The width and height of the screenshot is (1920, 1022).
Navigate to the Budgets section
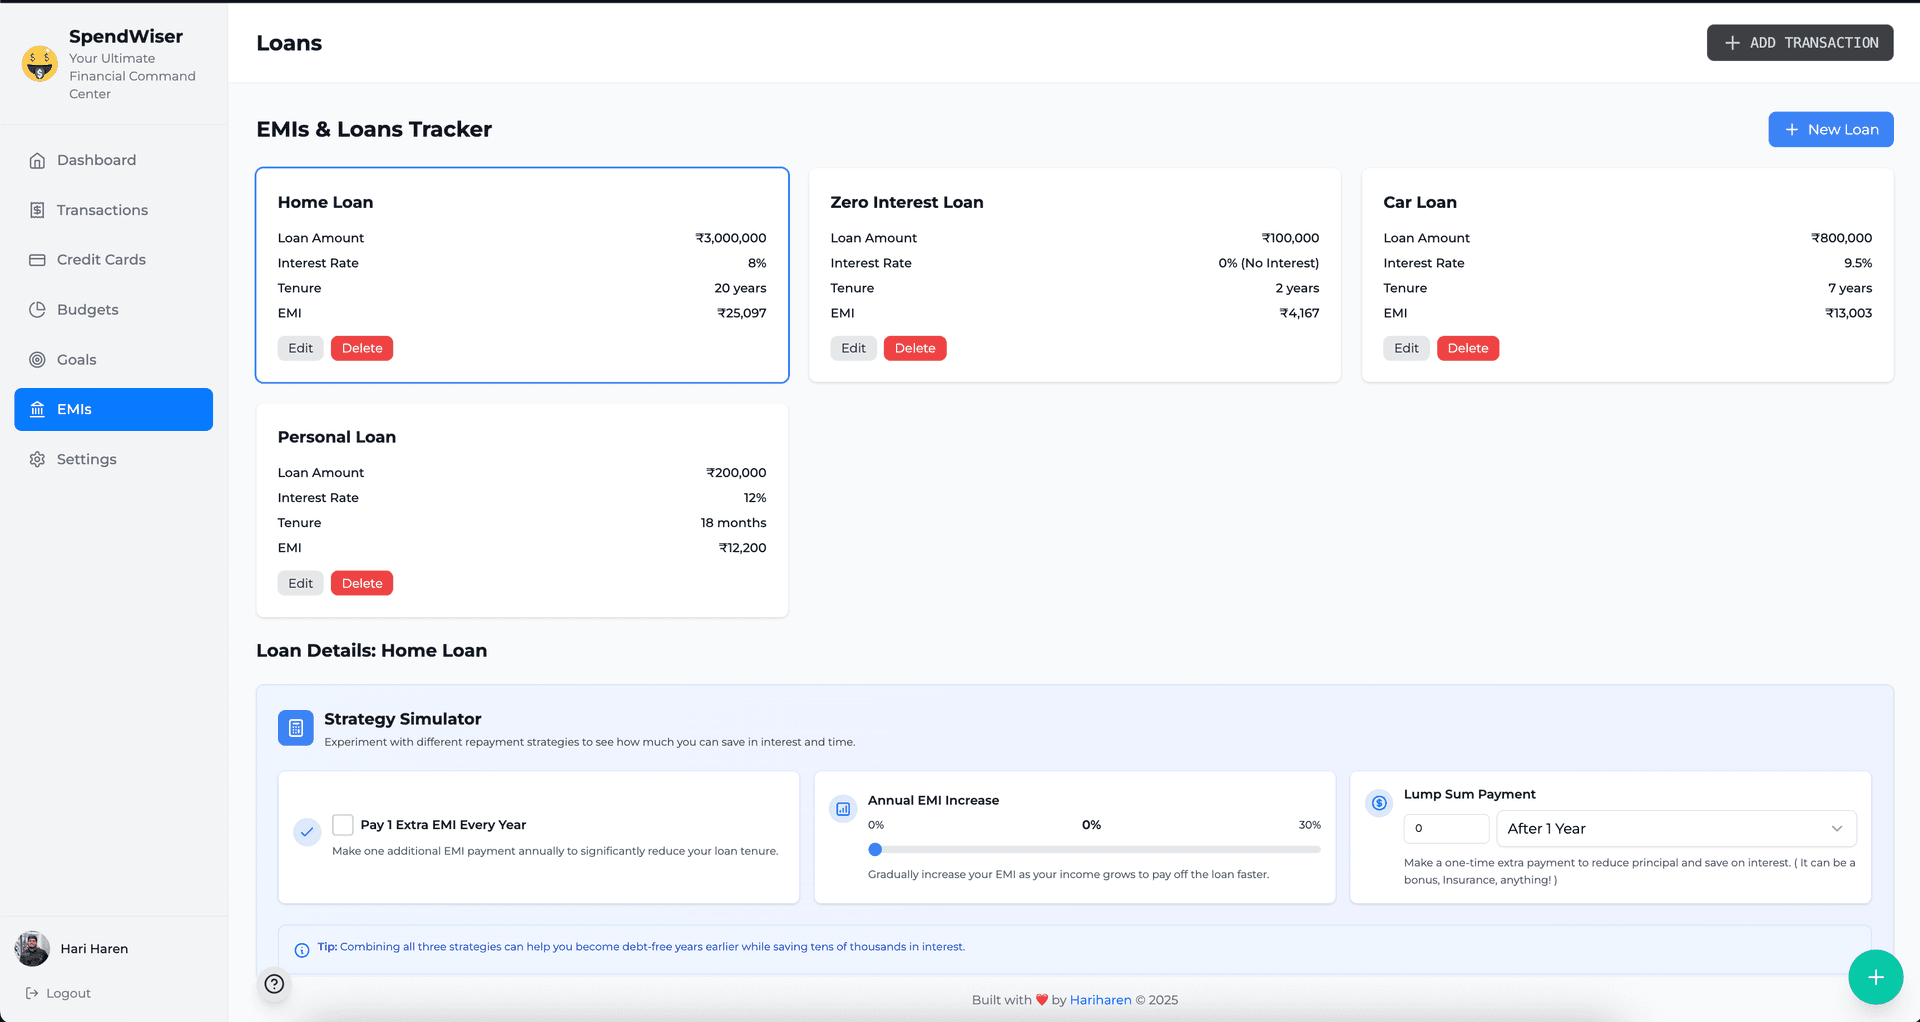tap(87, 310)
